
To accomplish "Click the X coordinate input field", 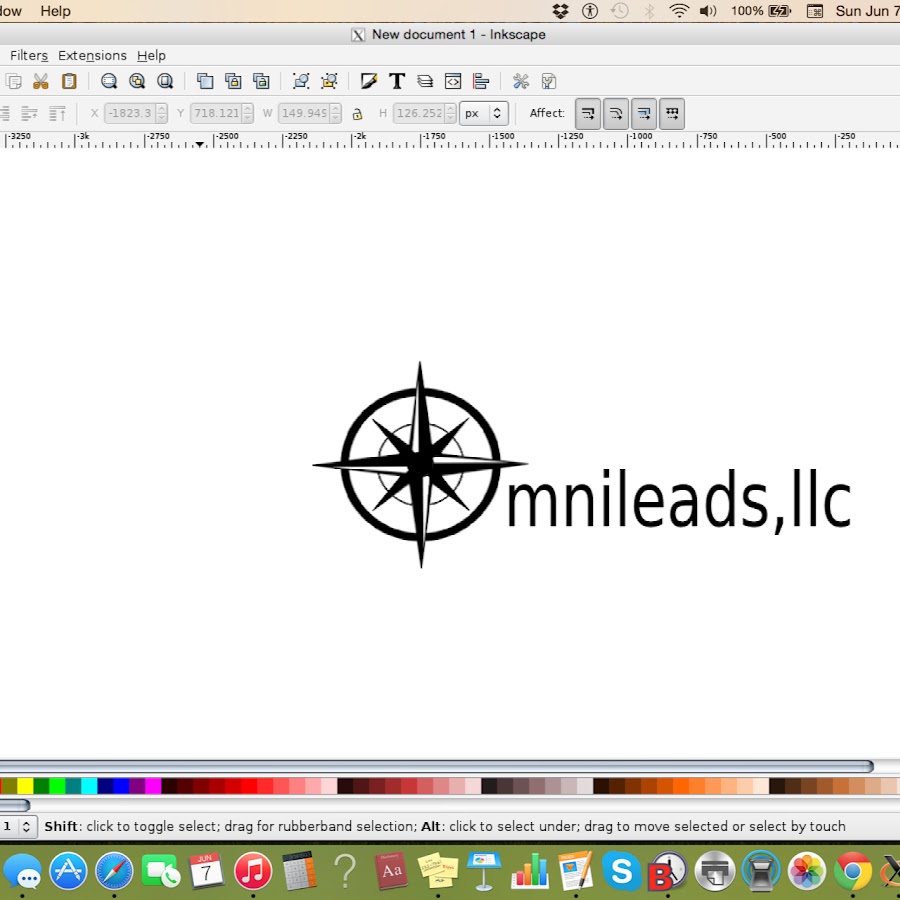I will click(x=131, y=113).
